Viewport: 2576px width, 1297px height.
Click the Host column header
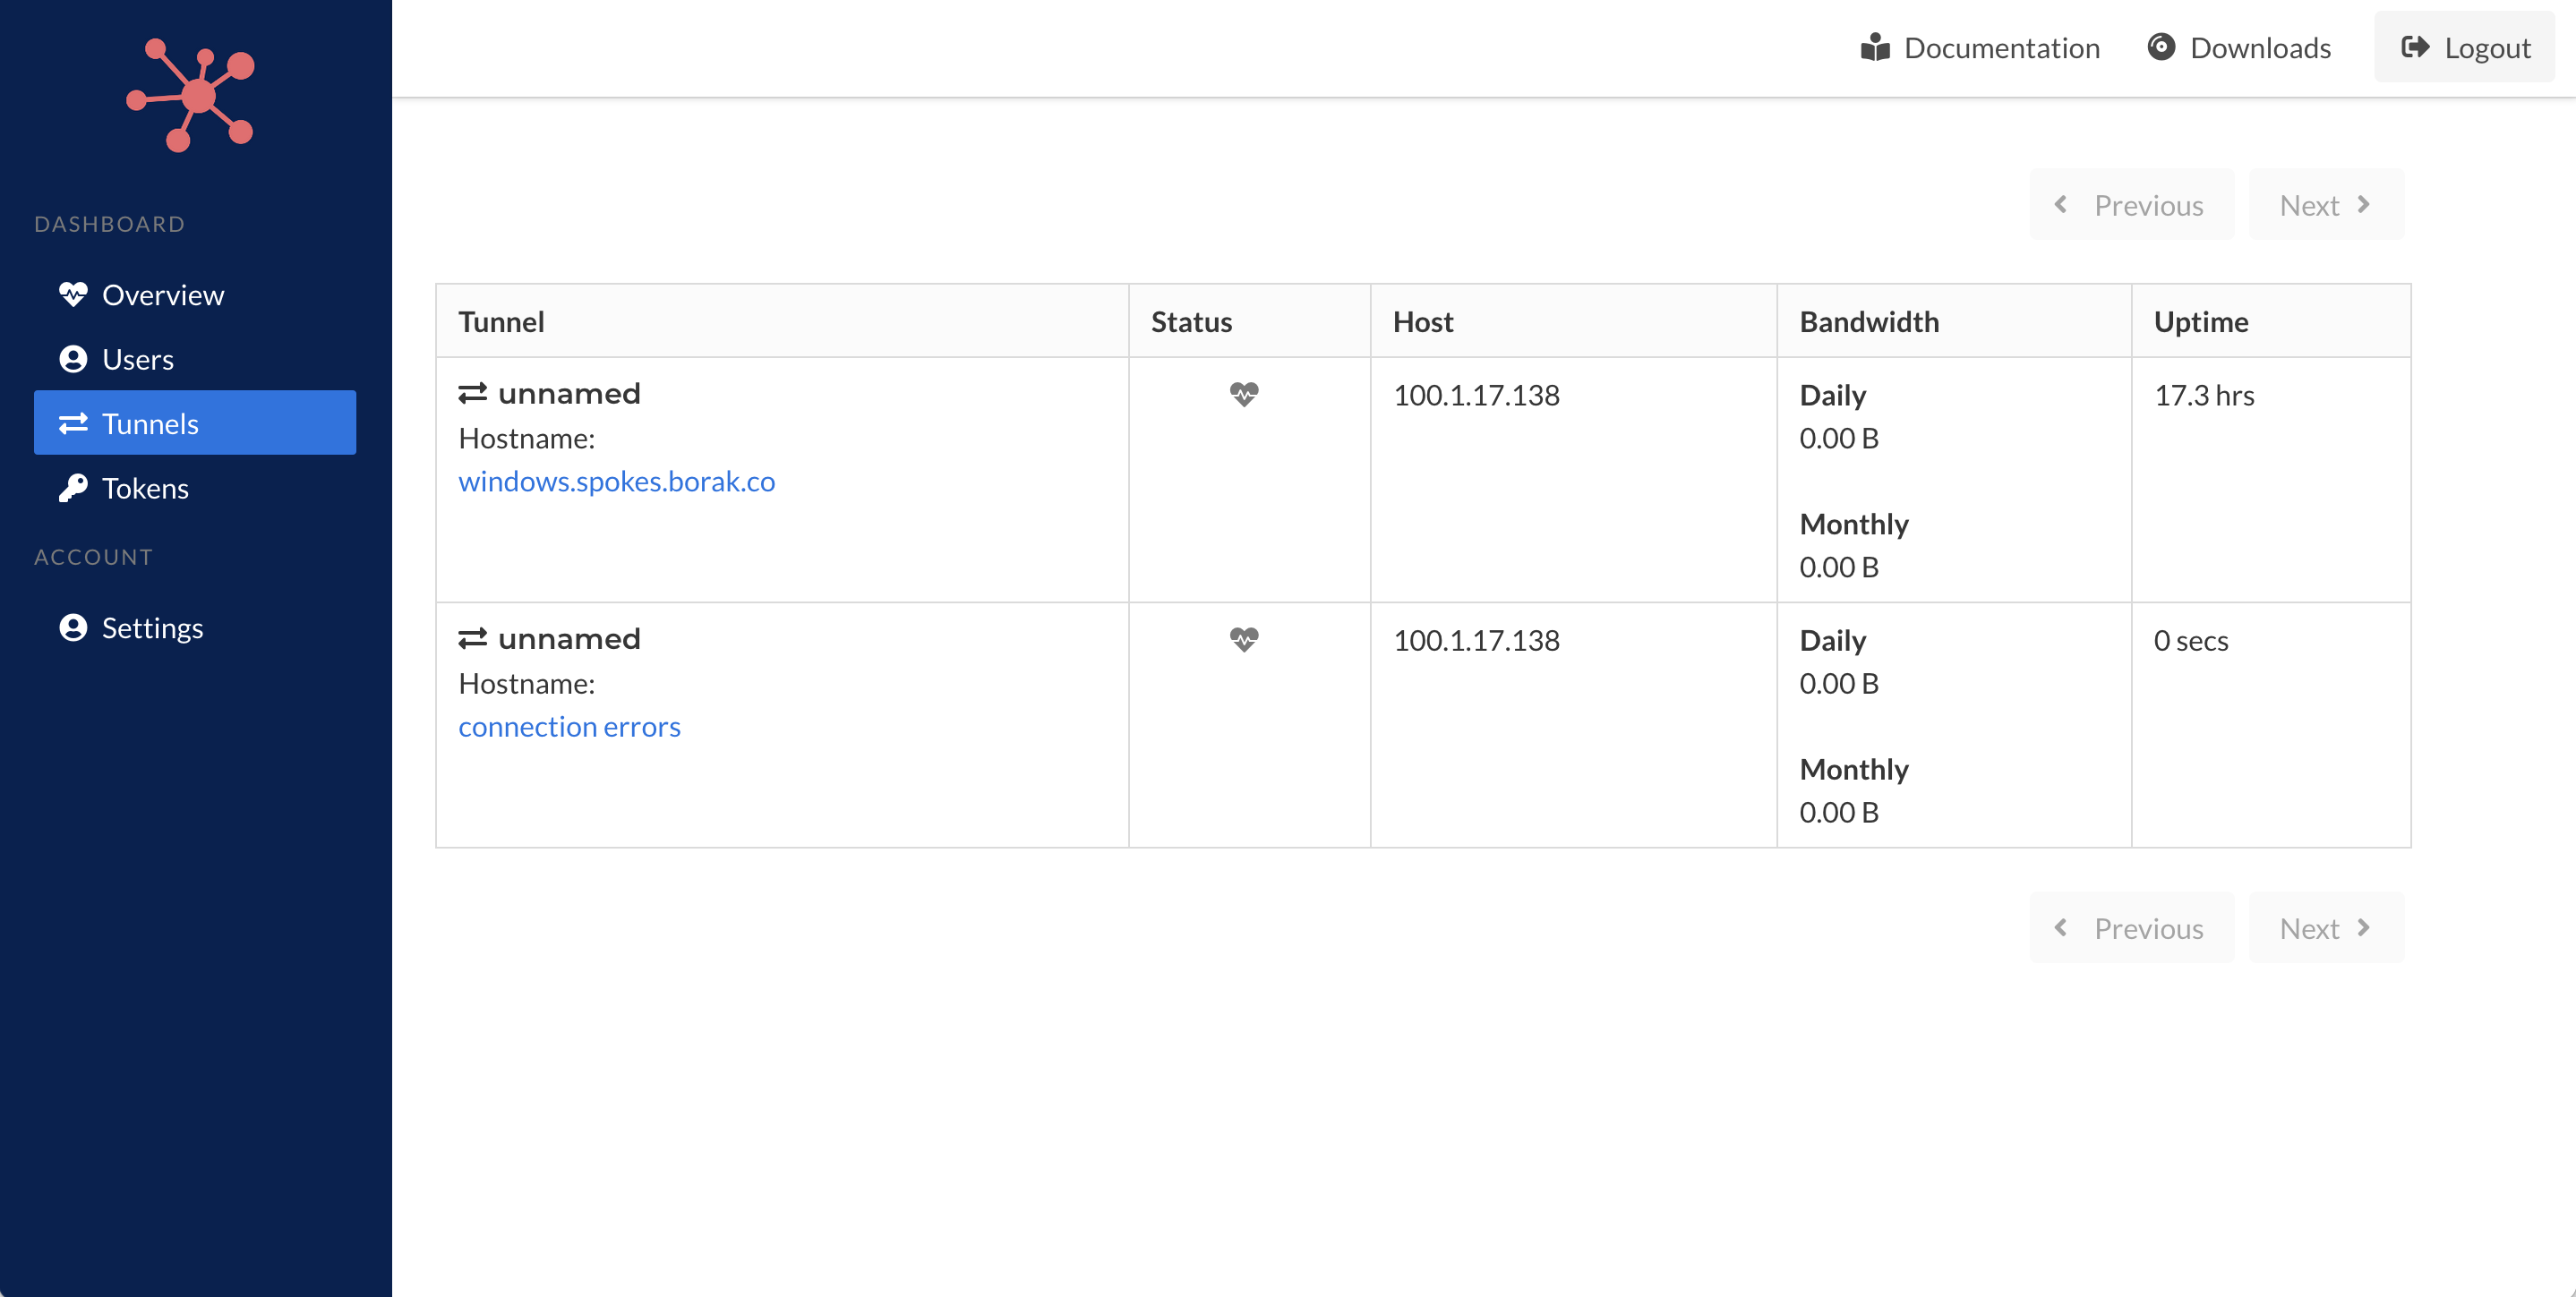point(1573,321)
